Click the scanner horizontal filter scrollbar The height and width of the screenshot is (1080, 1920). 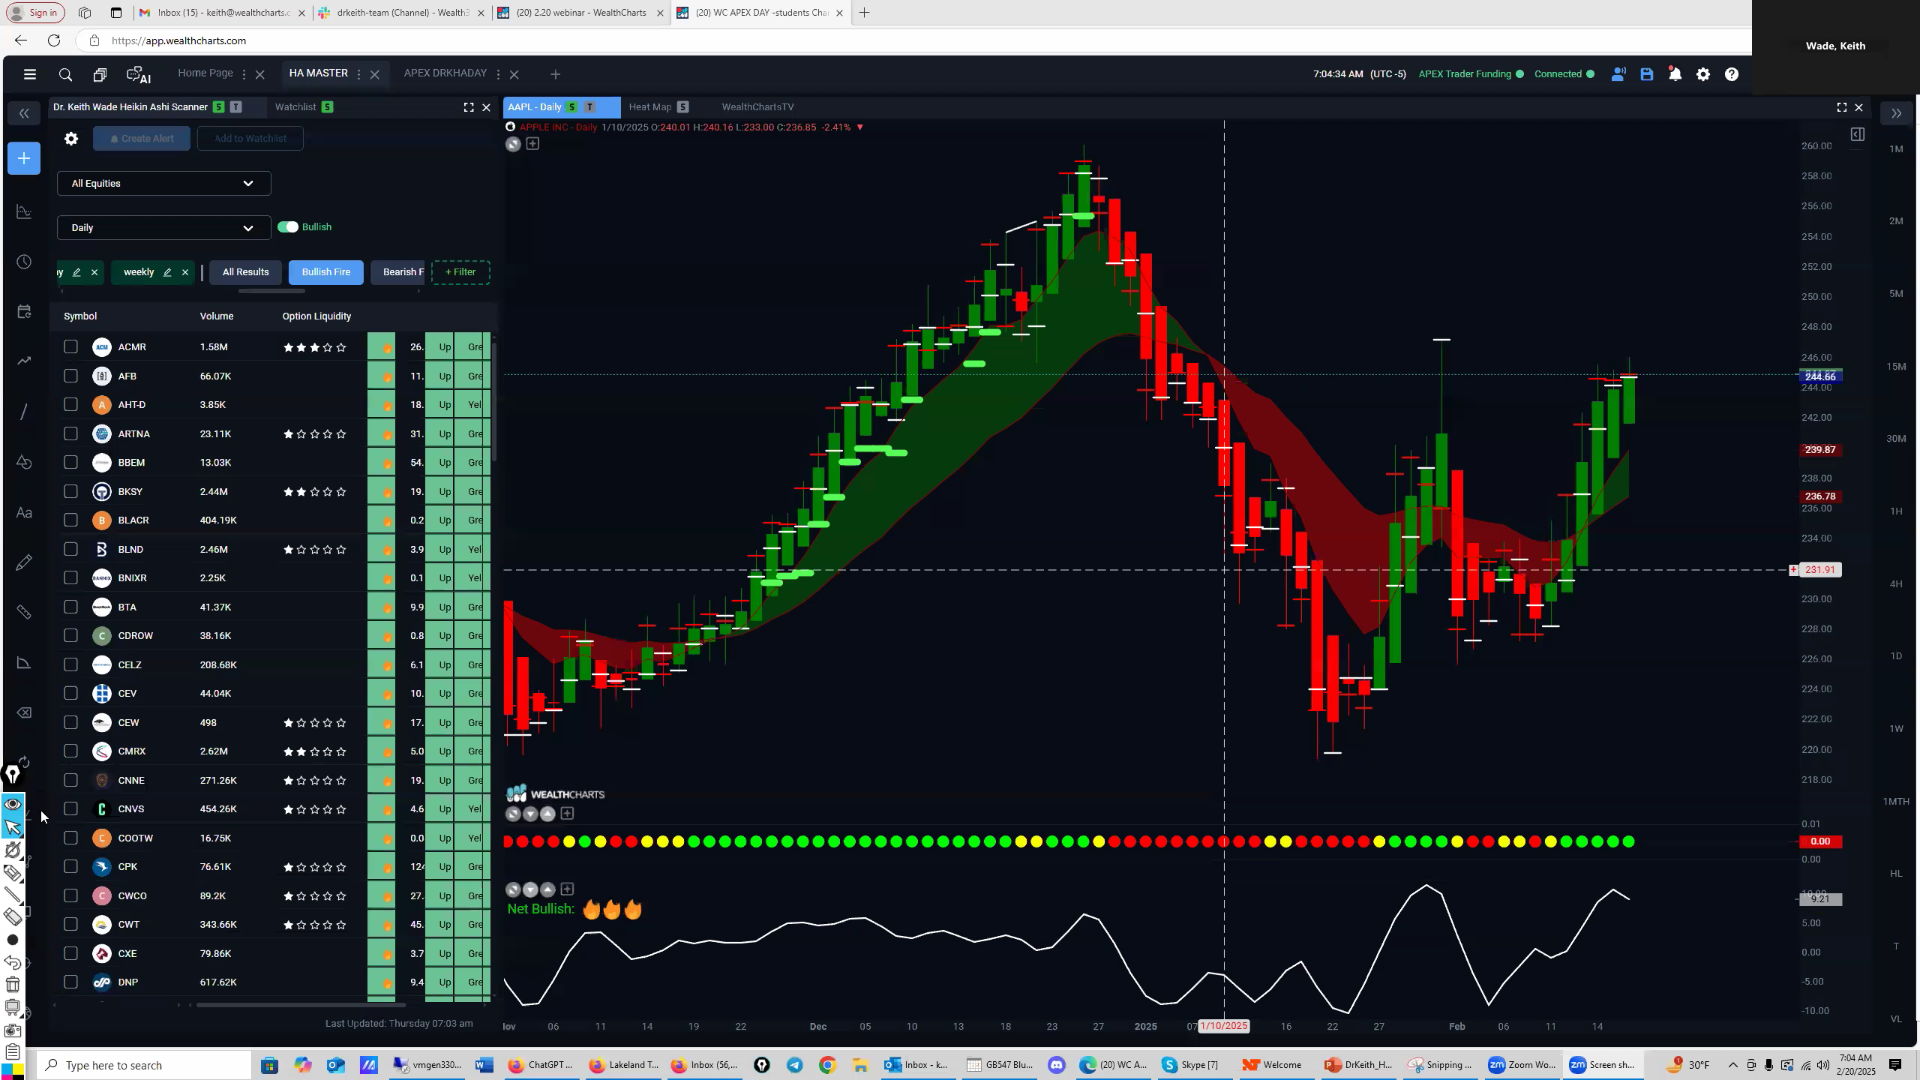coord(272,291)
